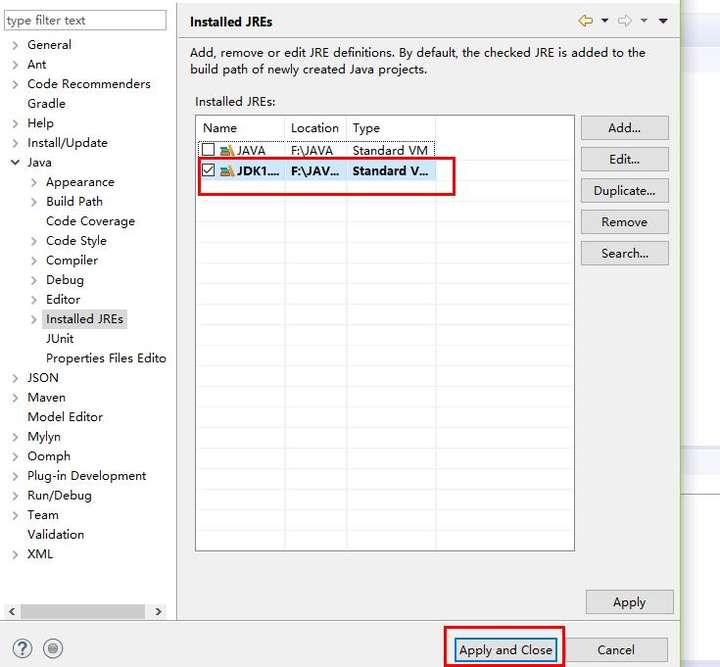Expand the Ant preferences node
This screenshot has height=667, width=720.
[x=15, y=65]
